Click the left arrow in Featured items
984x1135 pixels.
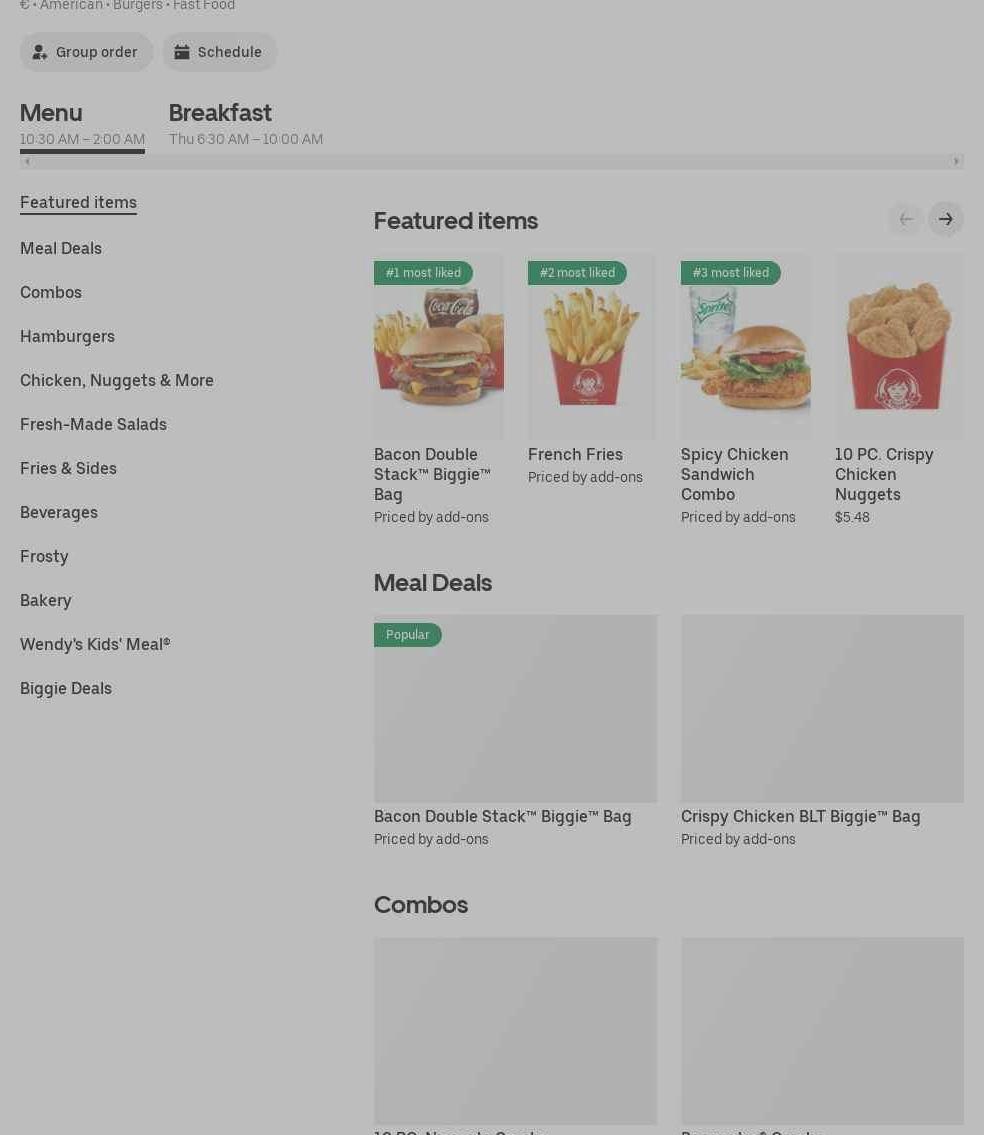tap(906, 219)
